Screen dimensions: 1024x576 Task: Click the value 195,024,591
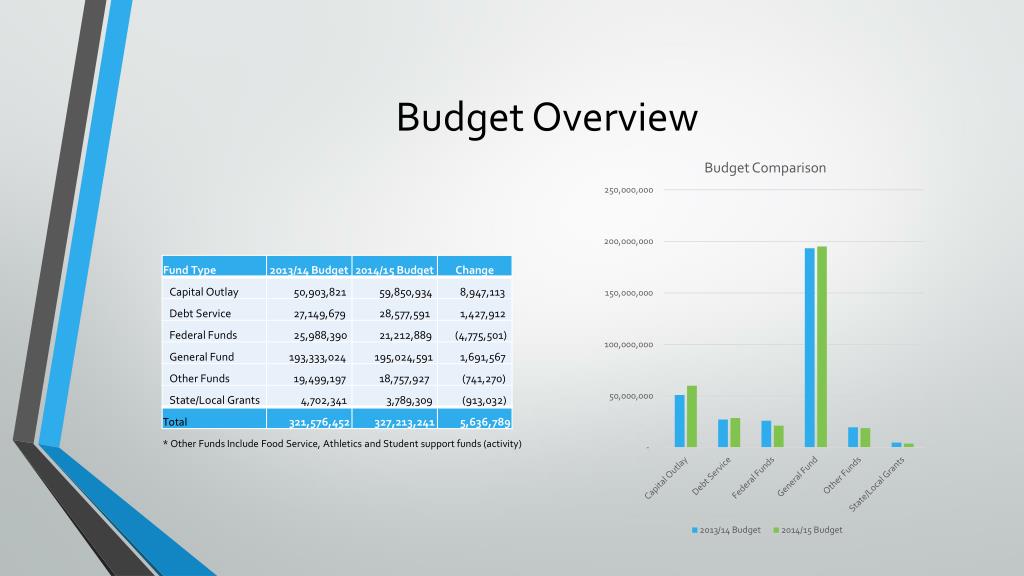pyautogui.click(x=403, y=358)
